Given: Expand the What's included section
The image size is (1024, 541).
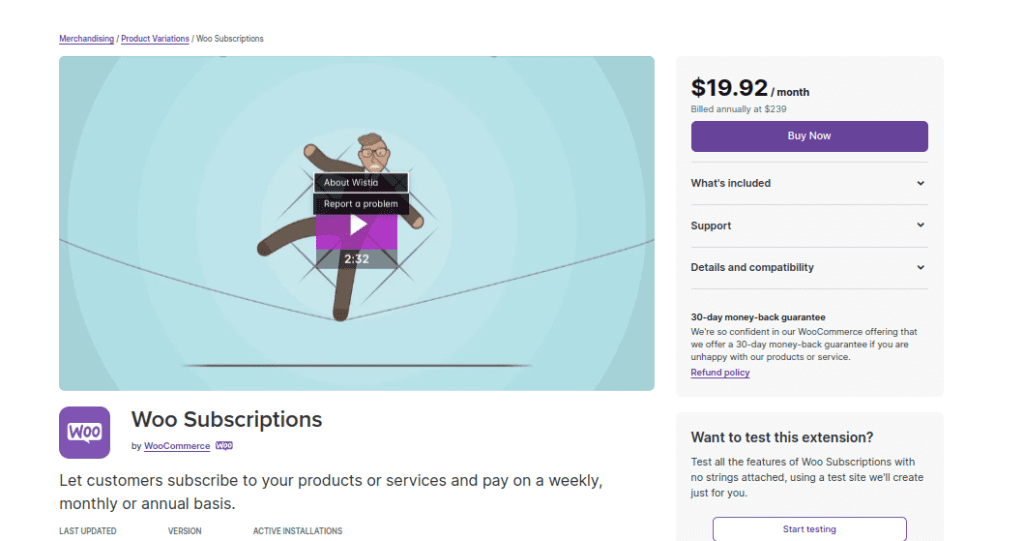Looking at the screenshot, I should tap(809, 184).
